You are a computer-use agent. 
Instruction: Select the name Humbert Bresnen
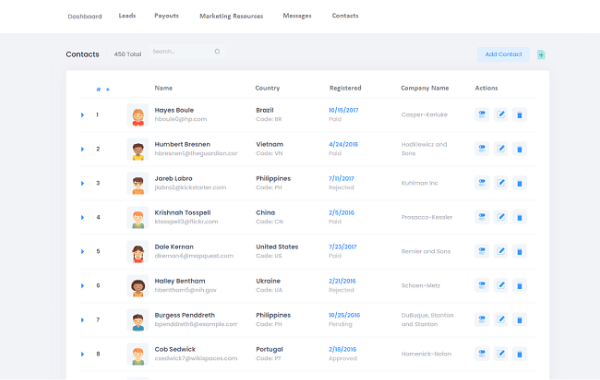(183, 144)
